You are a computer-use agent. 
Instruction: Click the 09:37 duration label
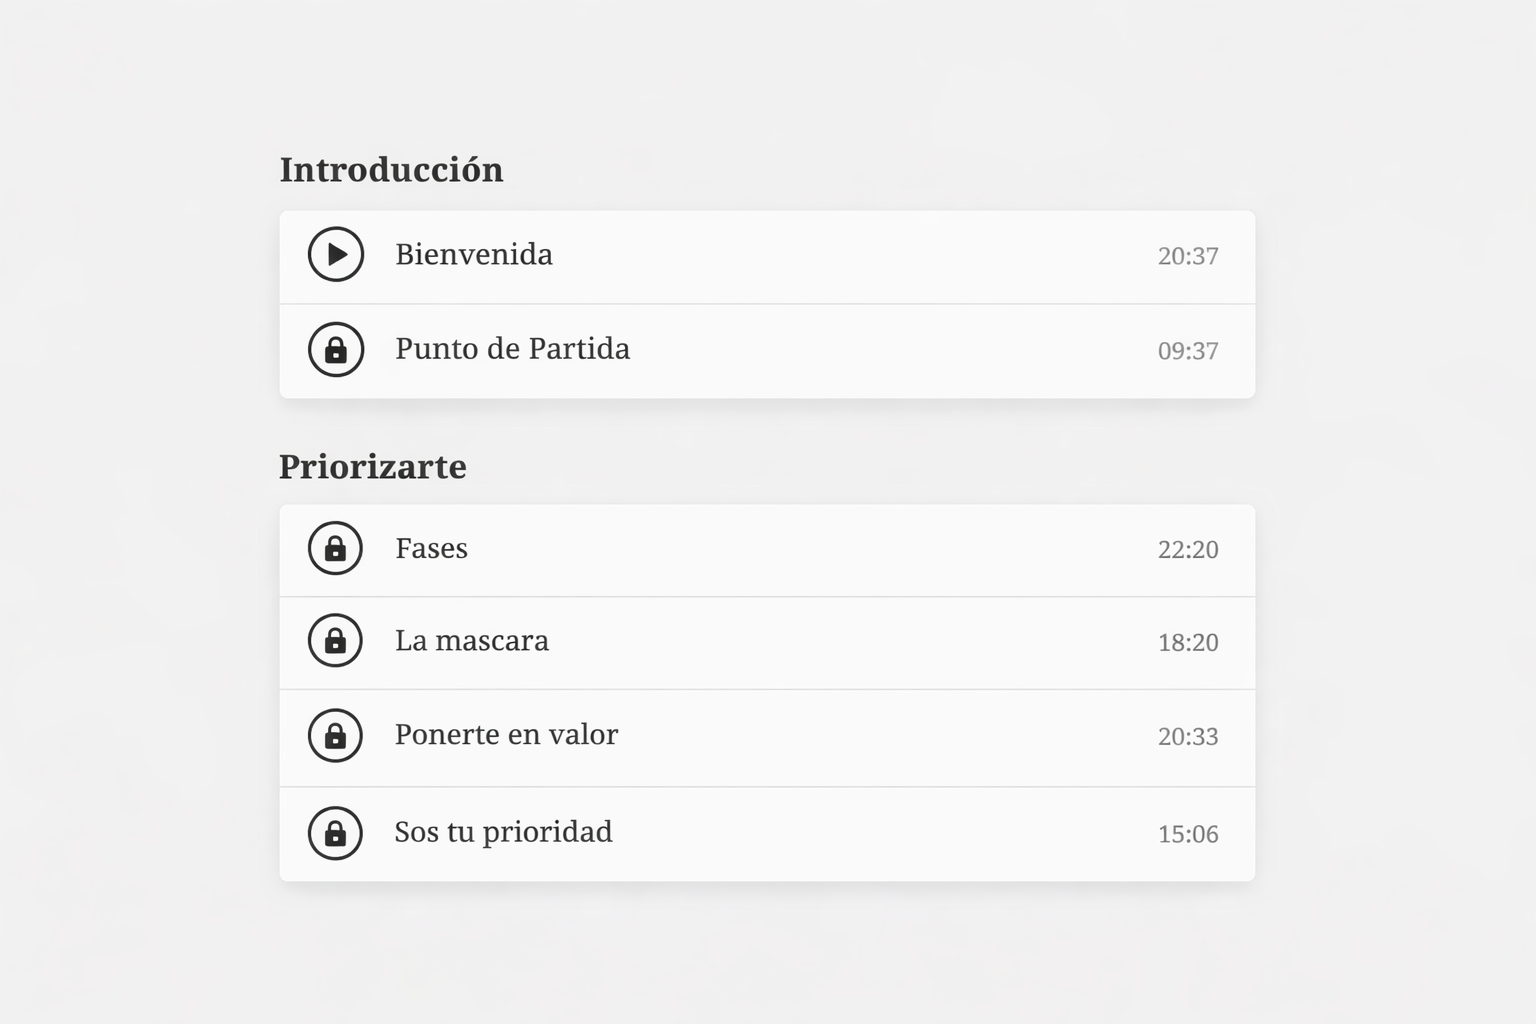(x=1188, y=351)
